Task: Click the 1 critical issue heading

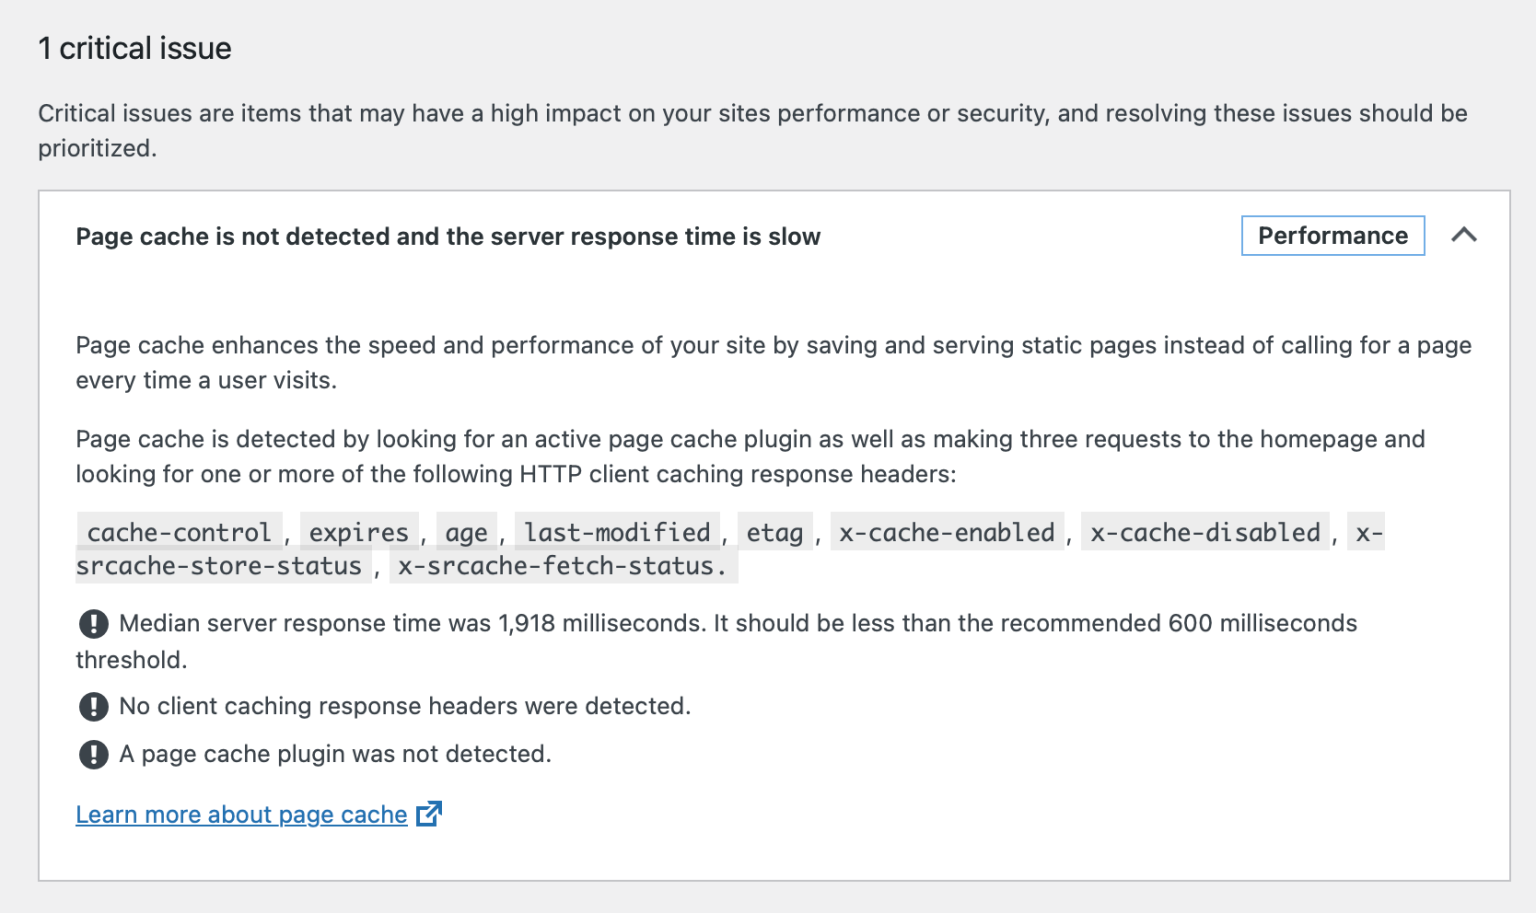Action: [x=135, y=48]
